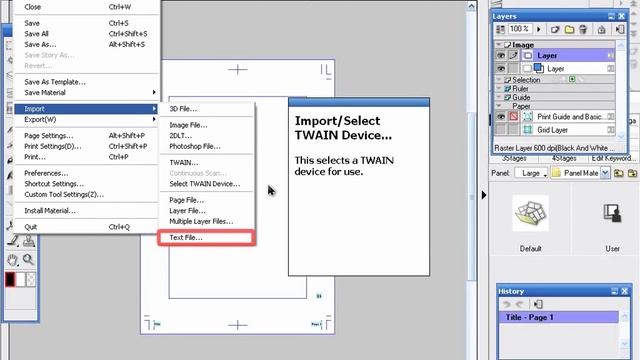This screenshot has height=360, width=640.
Task: Choose 3D File... from Import submenu
Action: pyautogui.click(x=206, y=109)
